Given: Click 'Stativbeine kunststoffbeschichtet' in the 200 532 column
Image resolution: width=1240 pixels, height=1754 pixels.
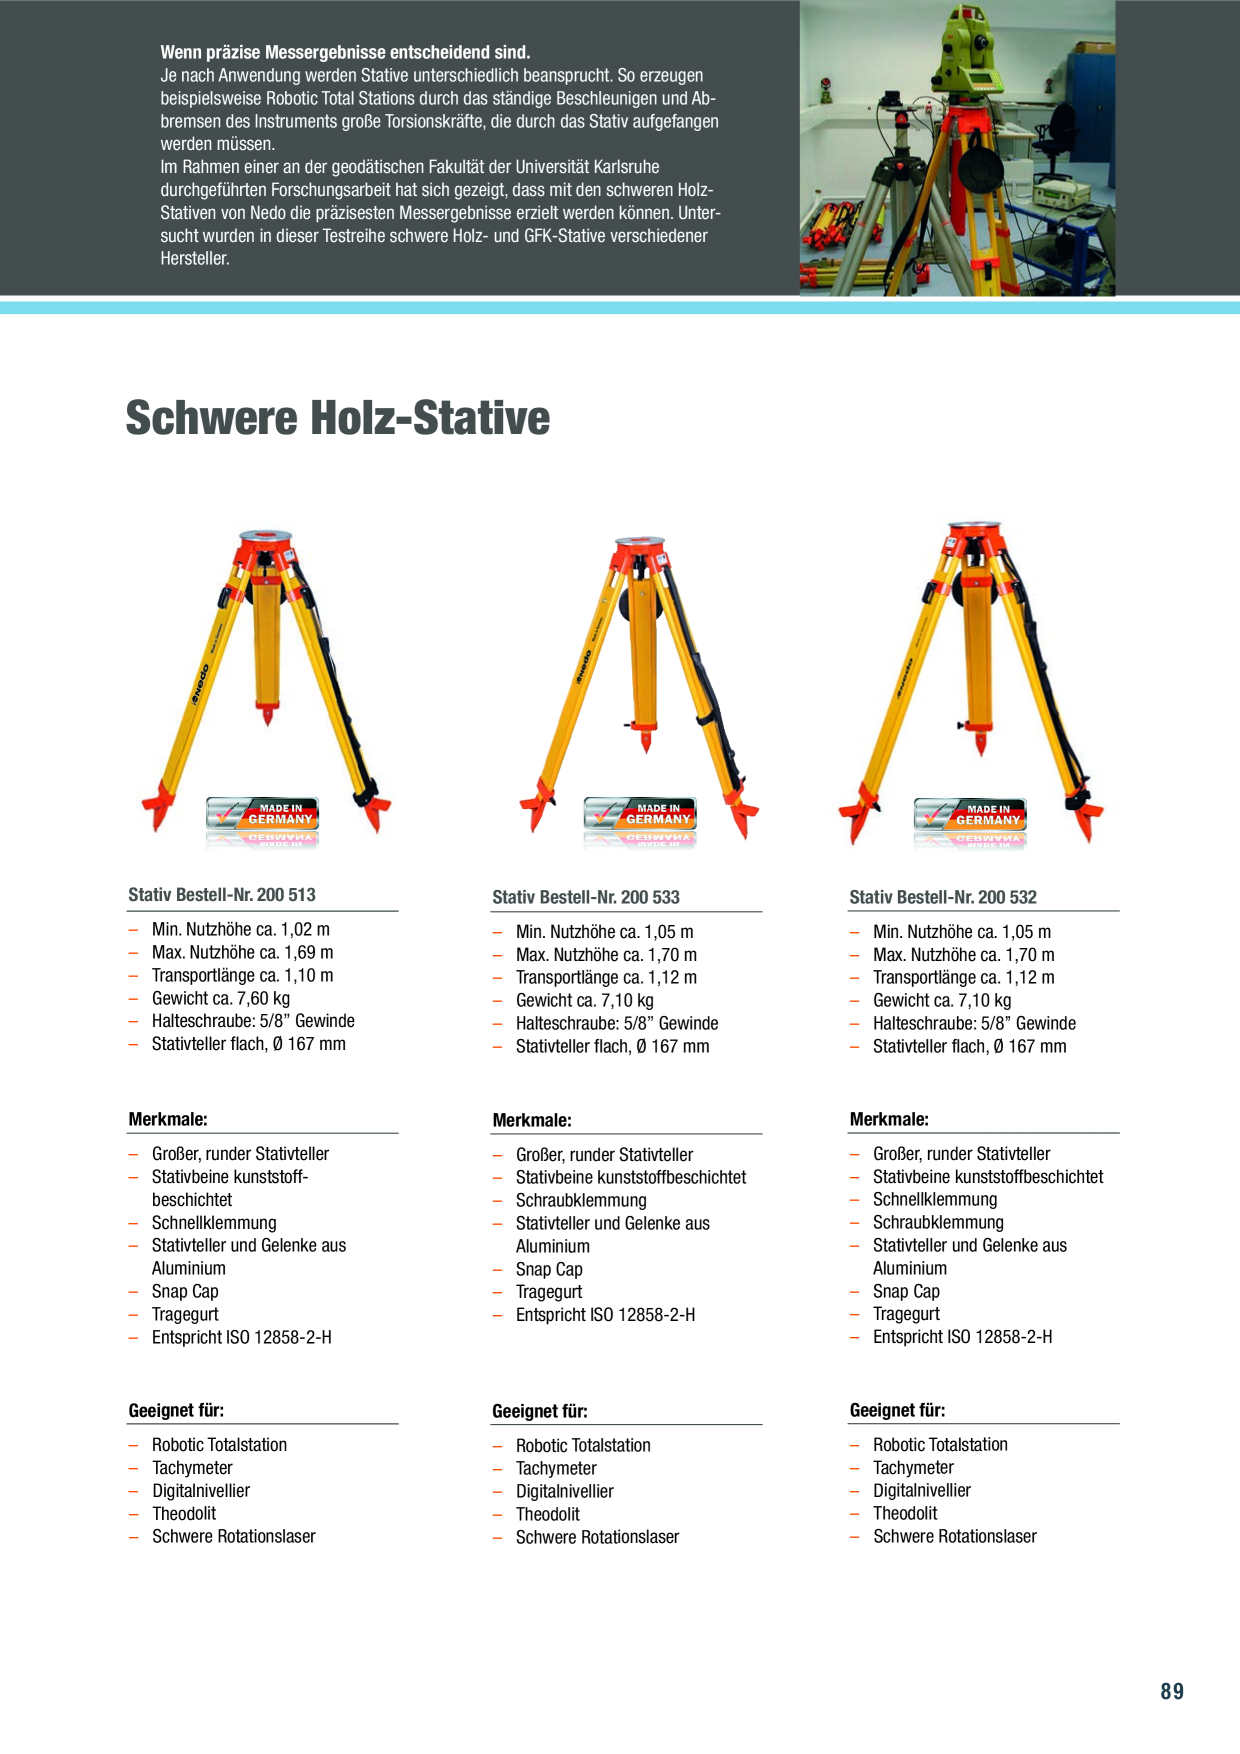Looking at the screenshot, I should (x=988, y=1177).
